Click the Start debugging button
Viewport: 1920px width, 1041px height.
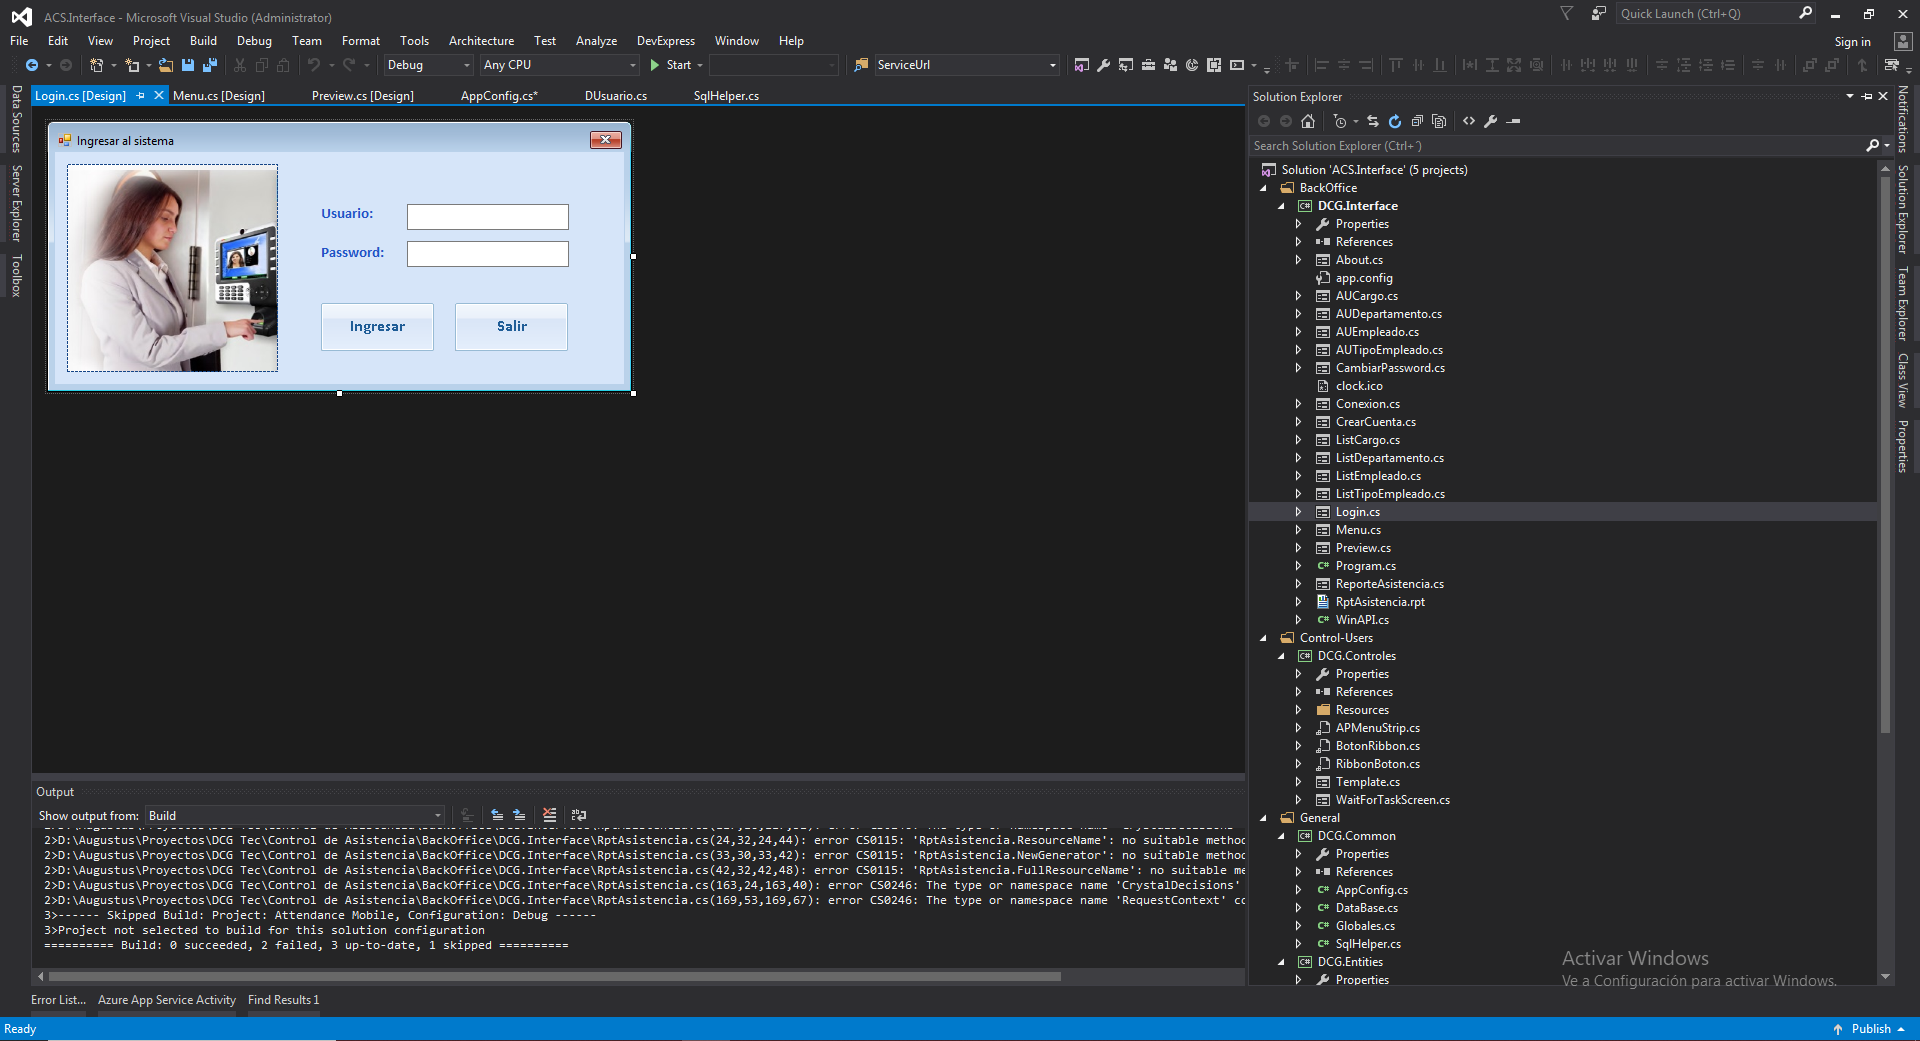670,65
